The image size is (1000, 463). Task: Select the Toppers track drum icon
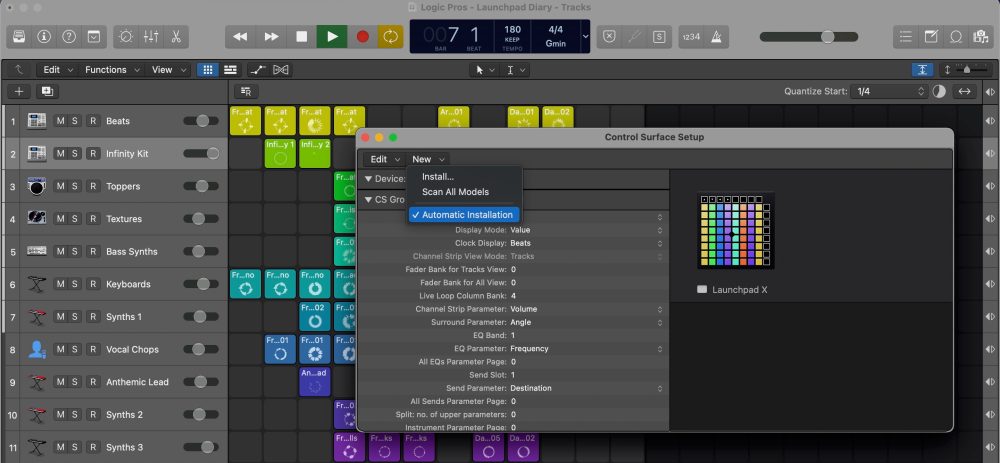(x=36, y=186)
